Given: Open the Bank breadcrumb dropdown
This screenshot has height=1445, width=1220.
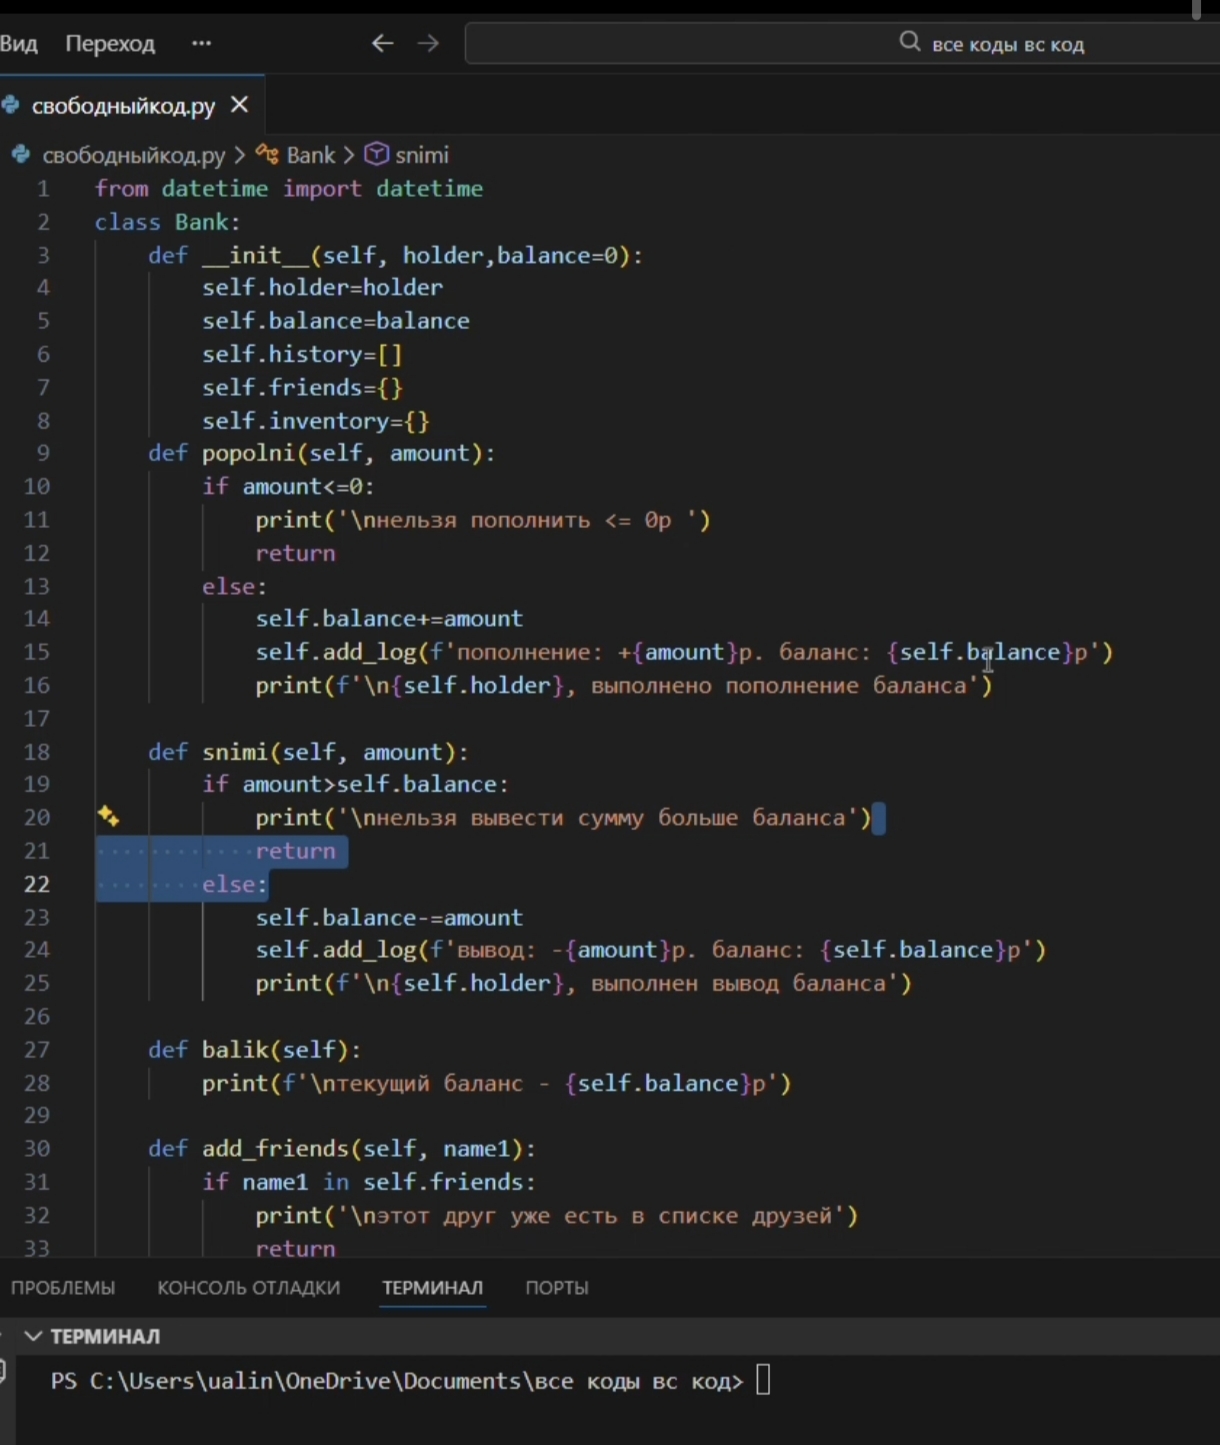Looking at the screenshot, I should coord(310,155).
